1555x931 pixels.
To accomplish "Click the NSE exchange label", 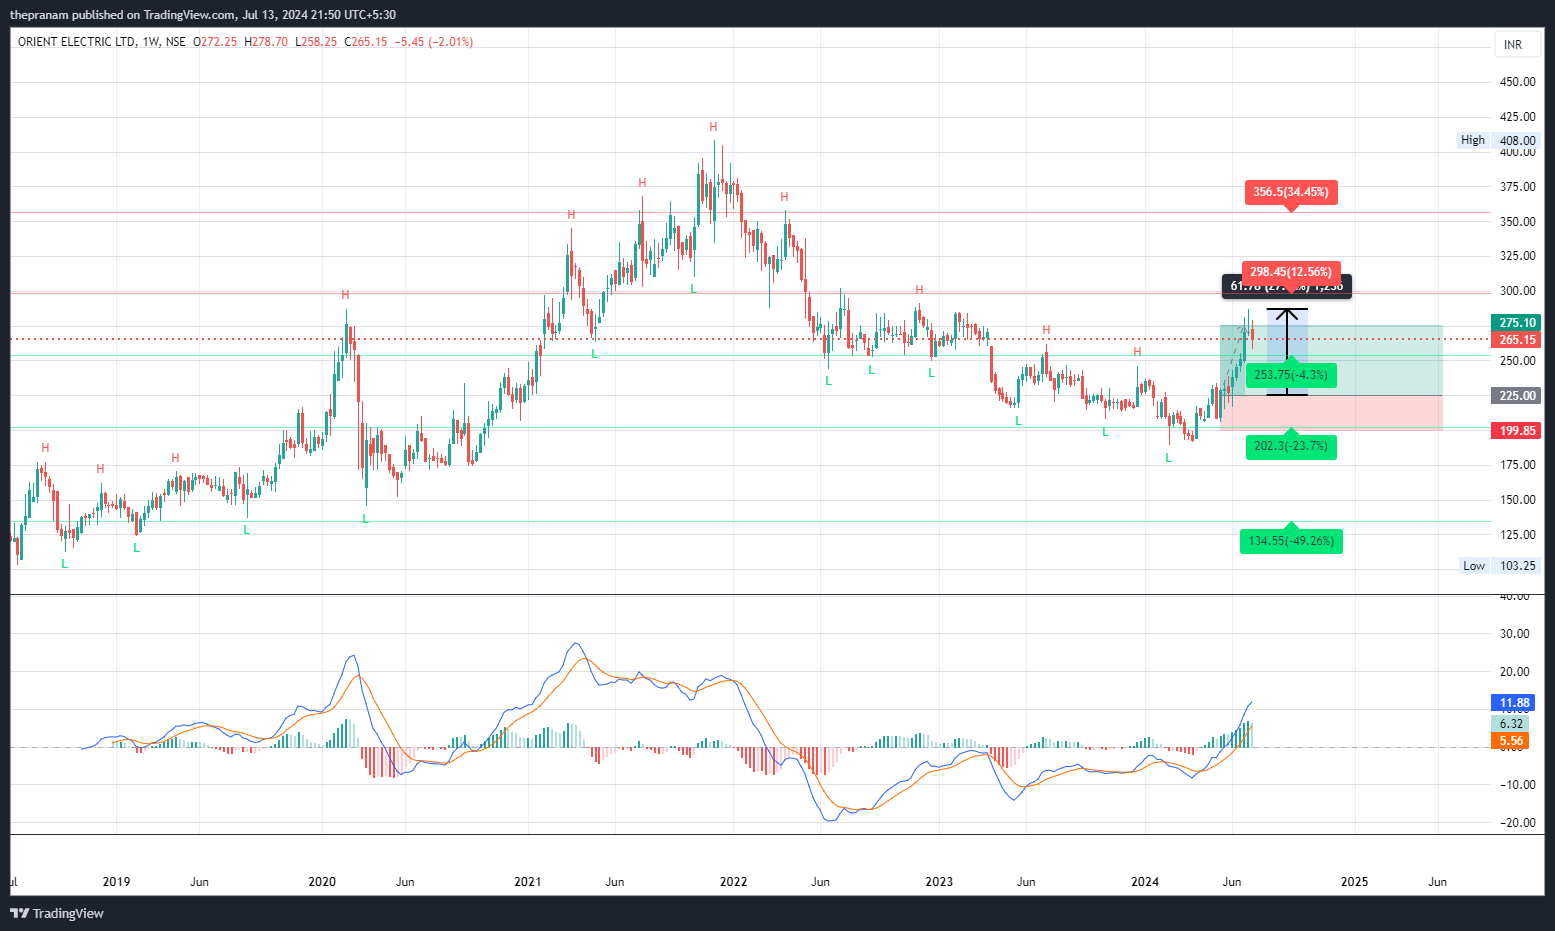I will (x=176, y=42).
